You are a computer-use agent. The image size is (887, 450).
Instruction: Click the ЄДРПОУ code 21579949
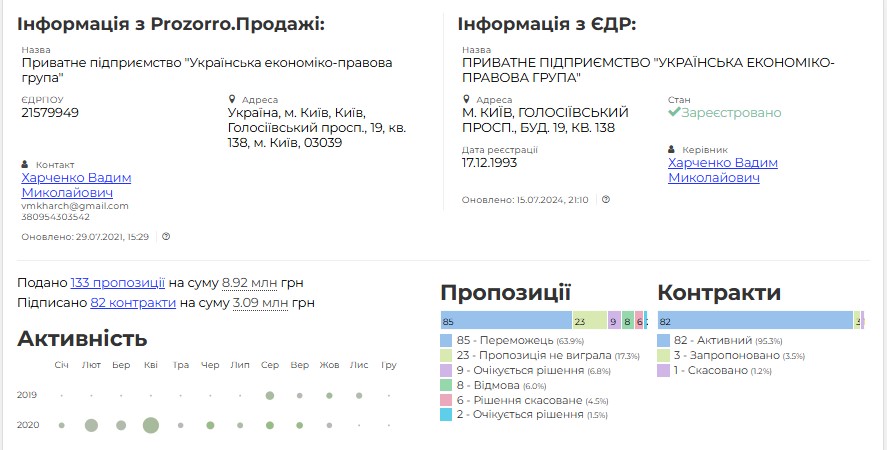50,113
